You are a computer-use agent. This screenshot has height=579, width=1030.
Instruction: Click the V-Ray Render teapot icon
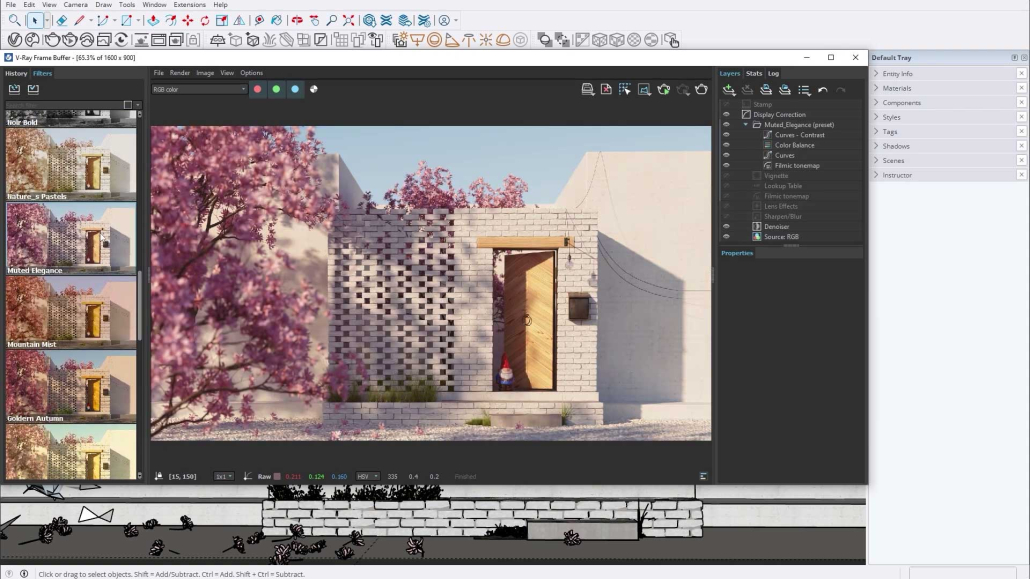pyautogui.click(x=51, y=40)
